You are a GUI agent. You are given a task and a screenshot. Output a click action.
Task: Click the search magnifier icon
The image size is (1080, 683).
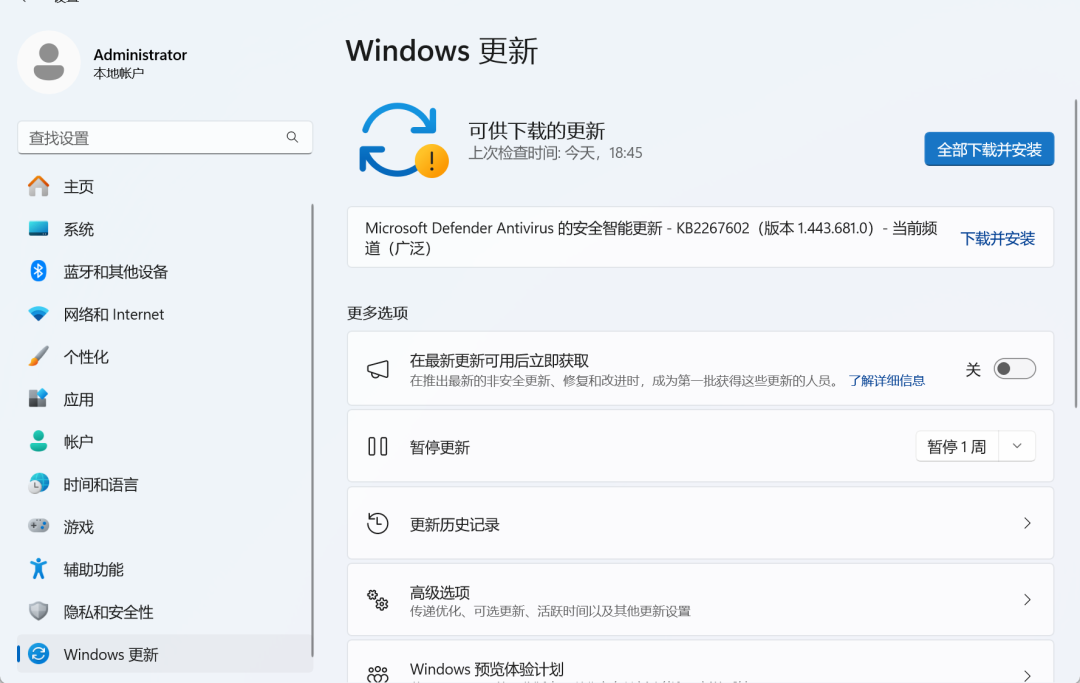coord(292,138)
